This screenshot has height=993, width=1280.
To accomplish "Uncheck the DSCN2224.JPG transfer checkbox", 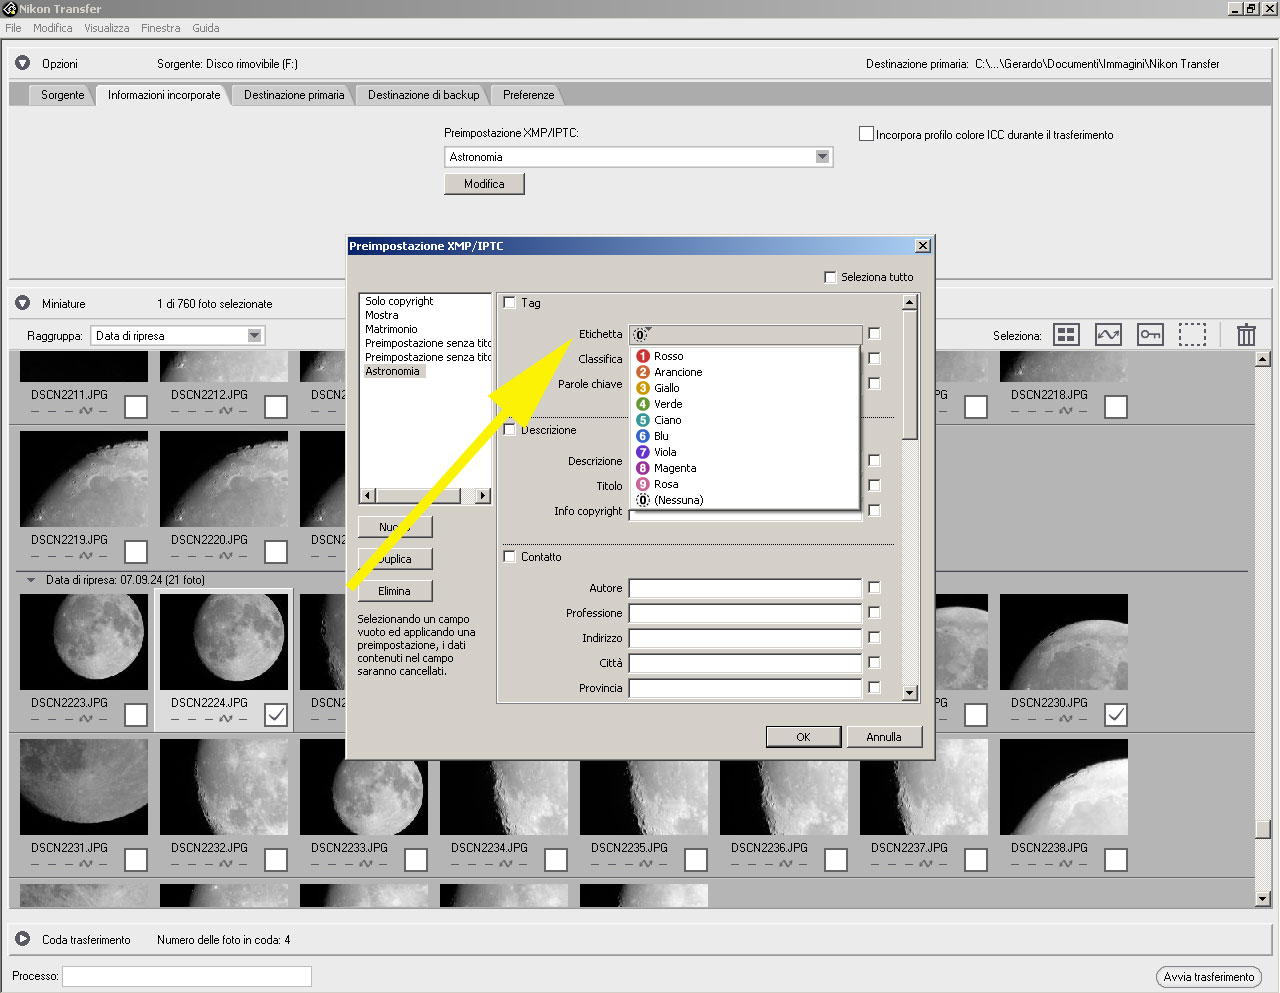I will coord(276,715).
